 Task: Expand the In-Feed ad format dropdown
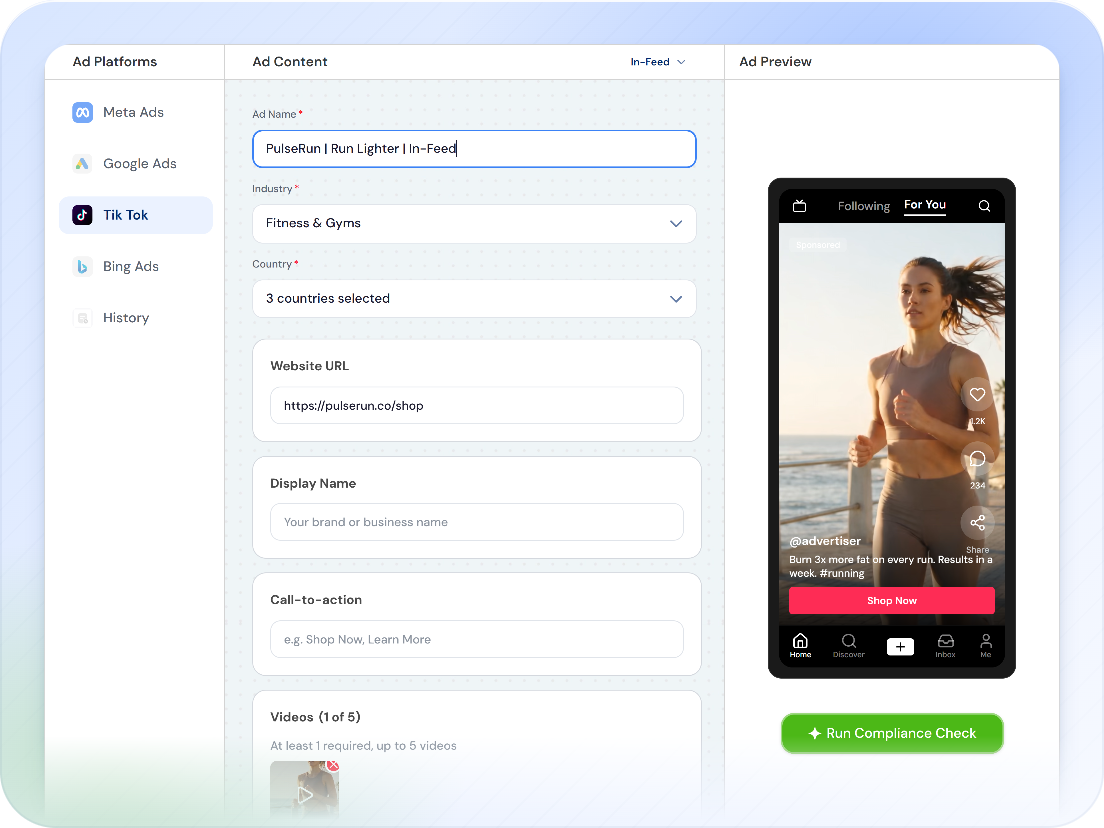658,62
